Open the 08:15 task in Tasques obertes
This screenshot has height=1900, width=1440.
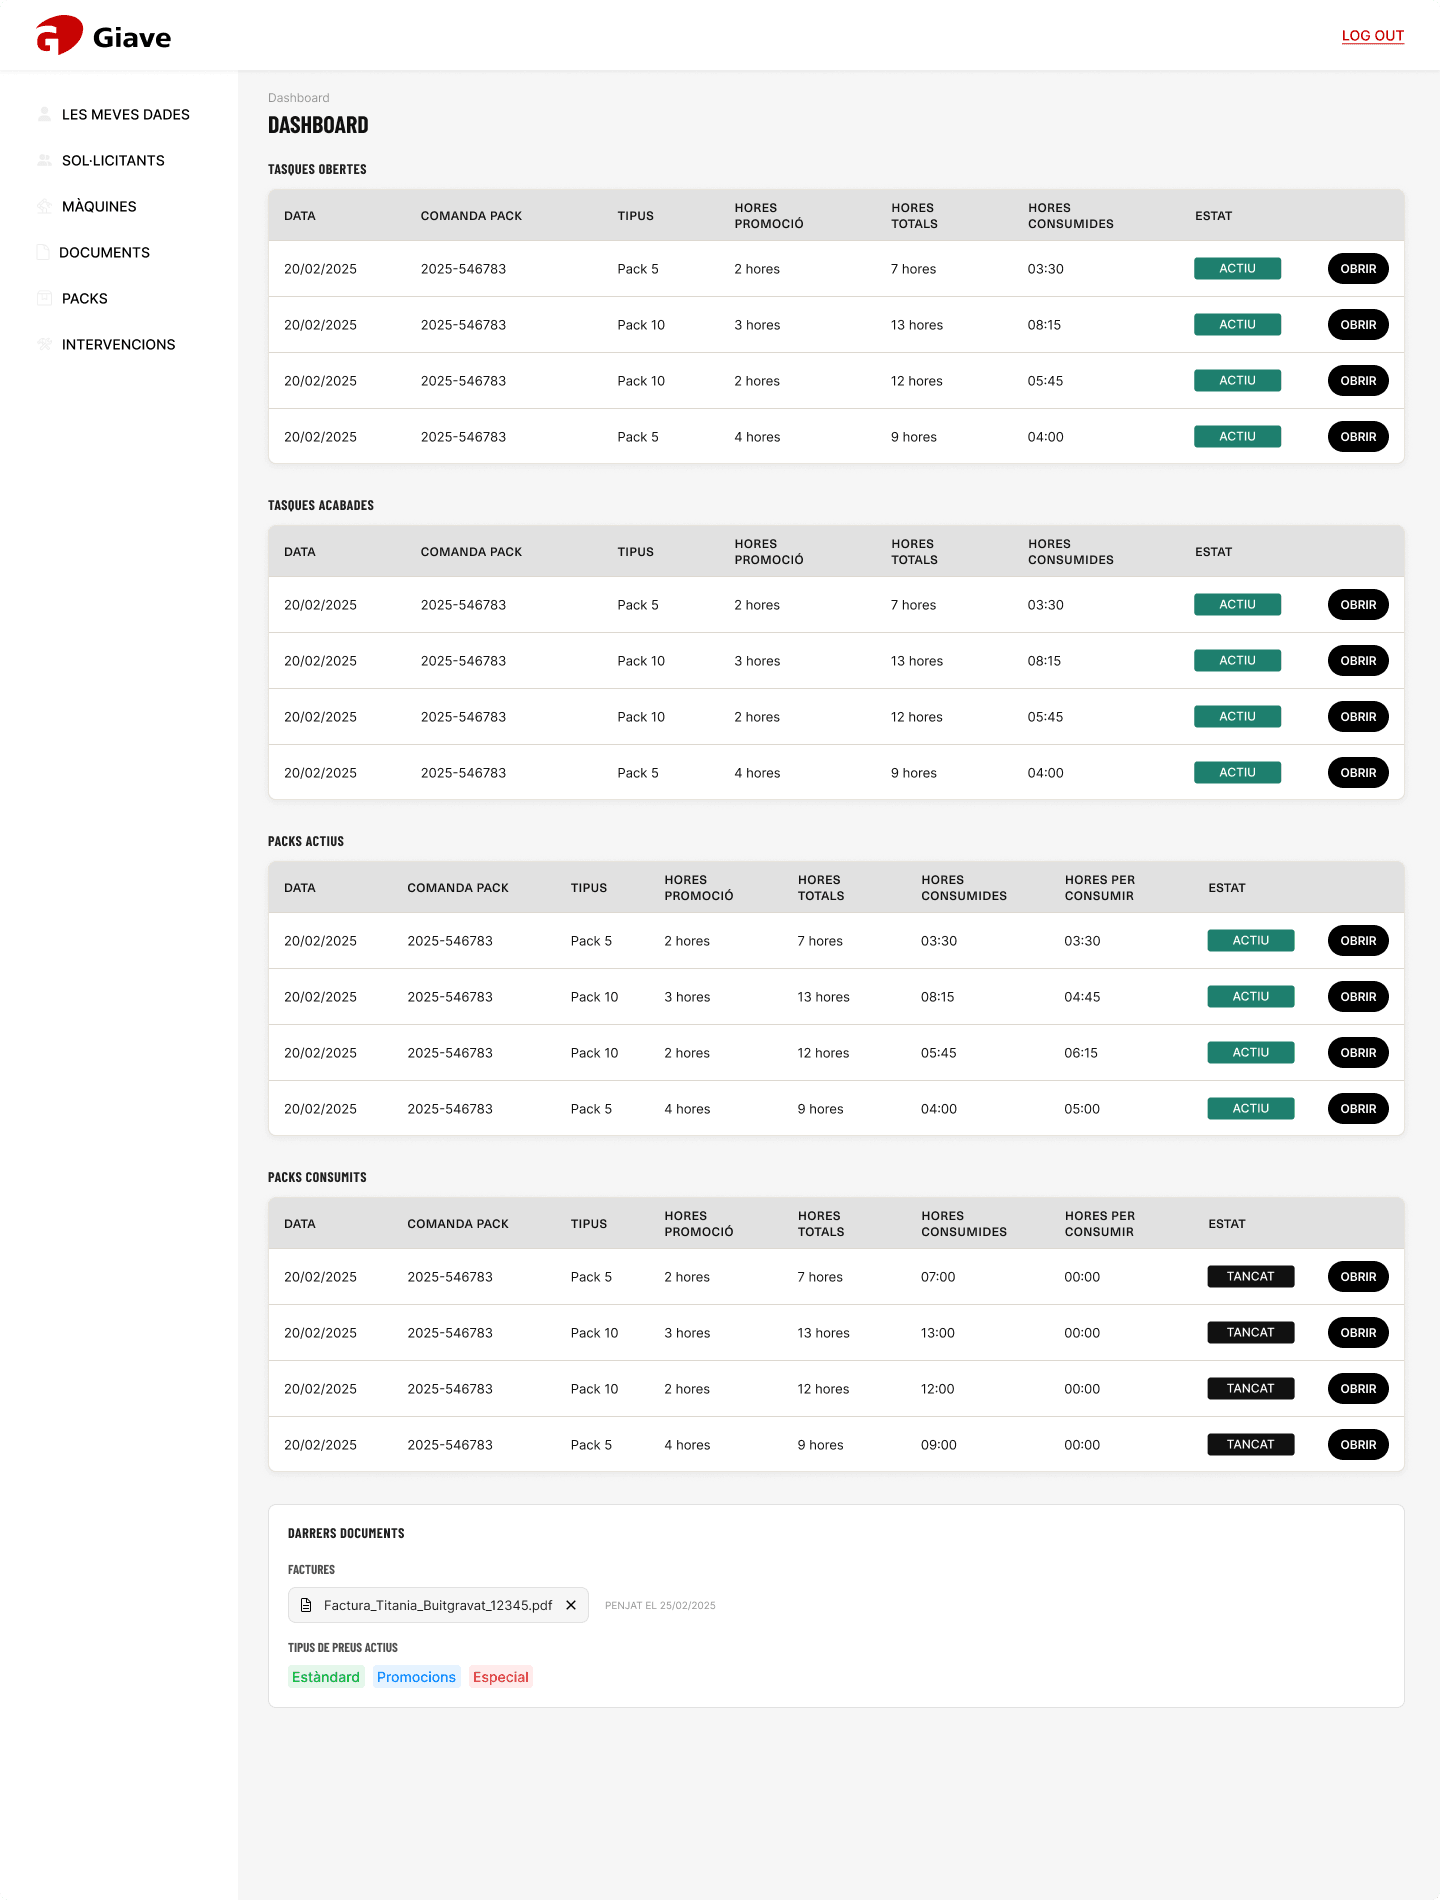pos(1358,325)
